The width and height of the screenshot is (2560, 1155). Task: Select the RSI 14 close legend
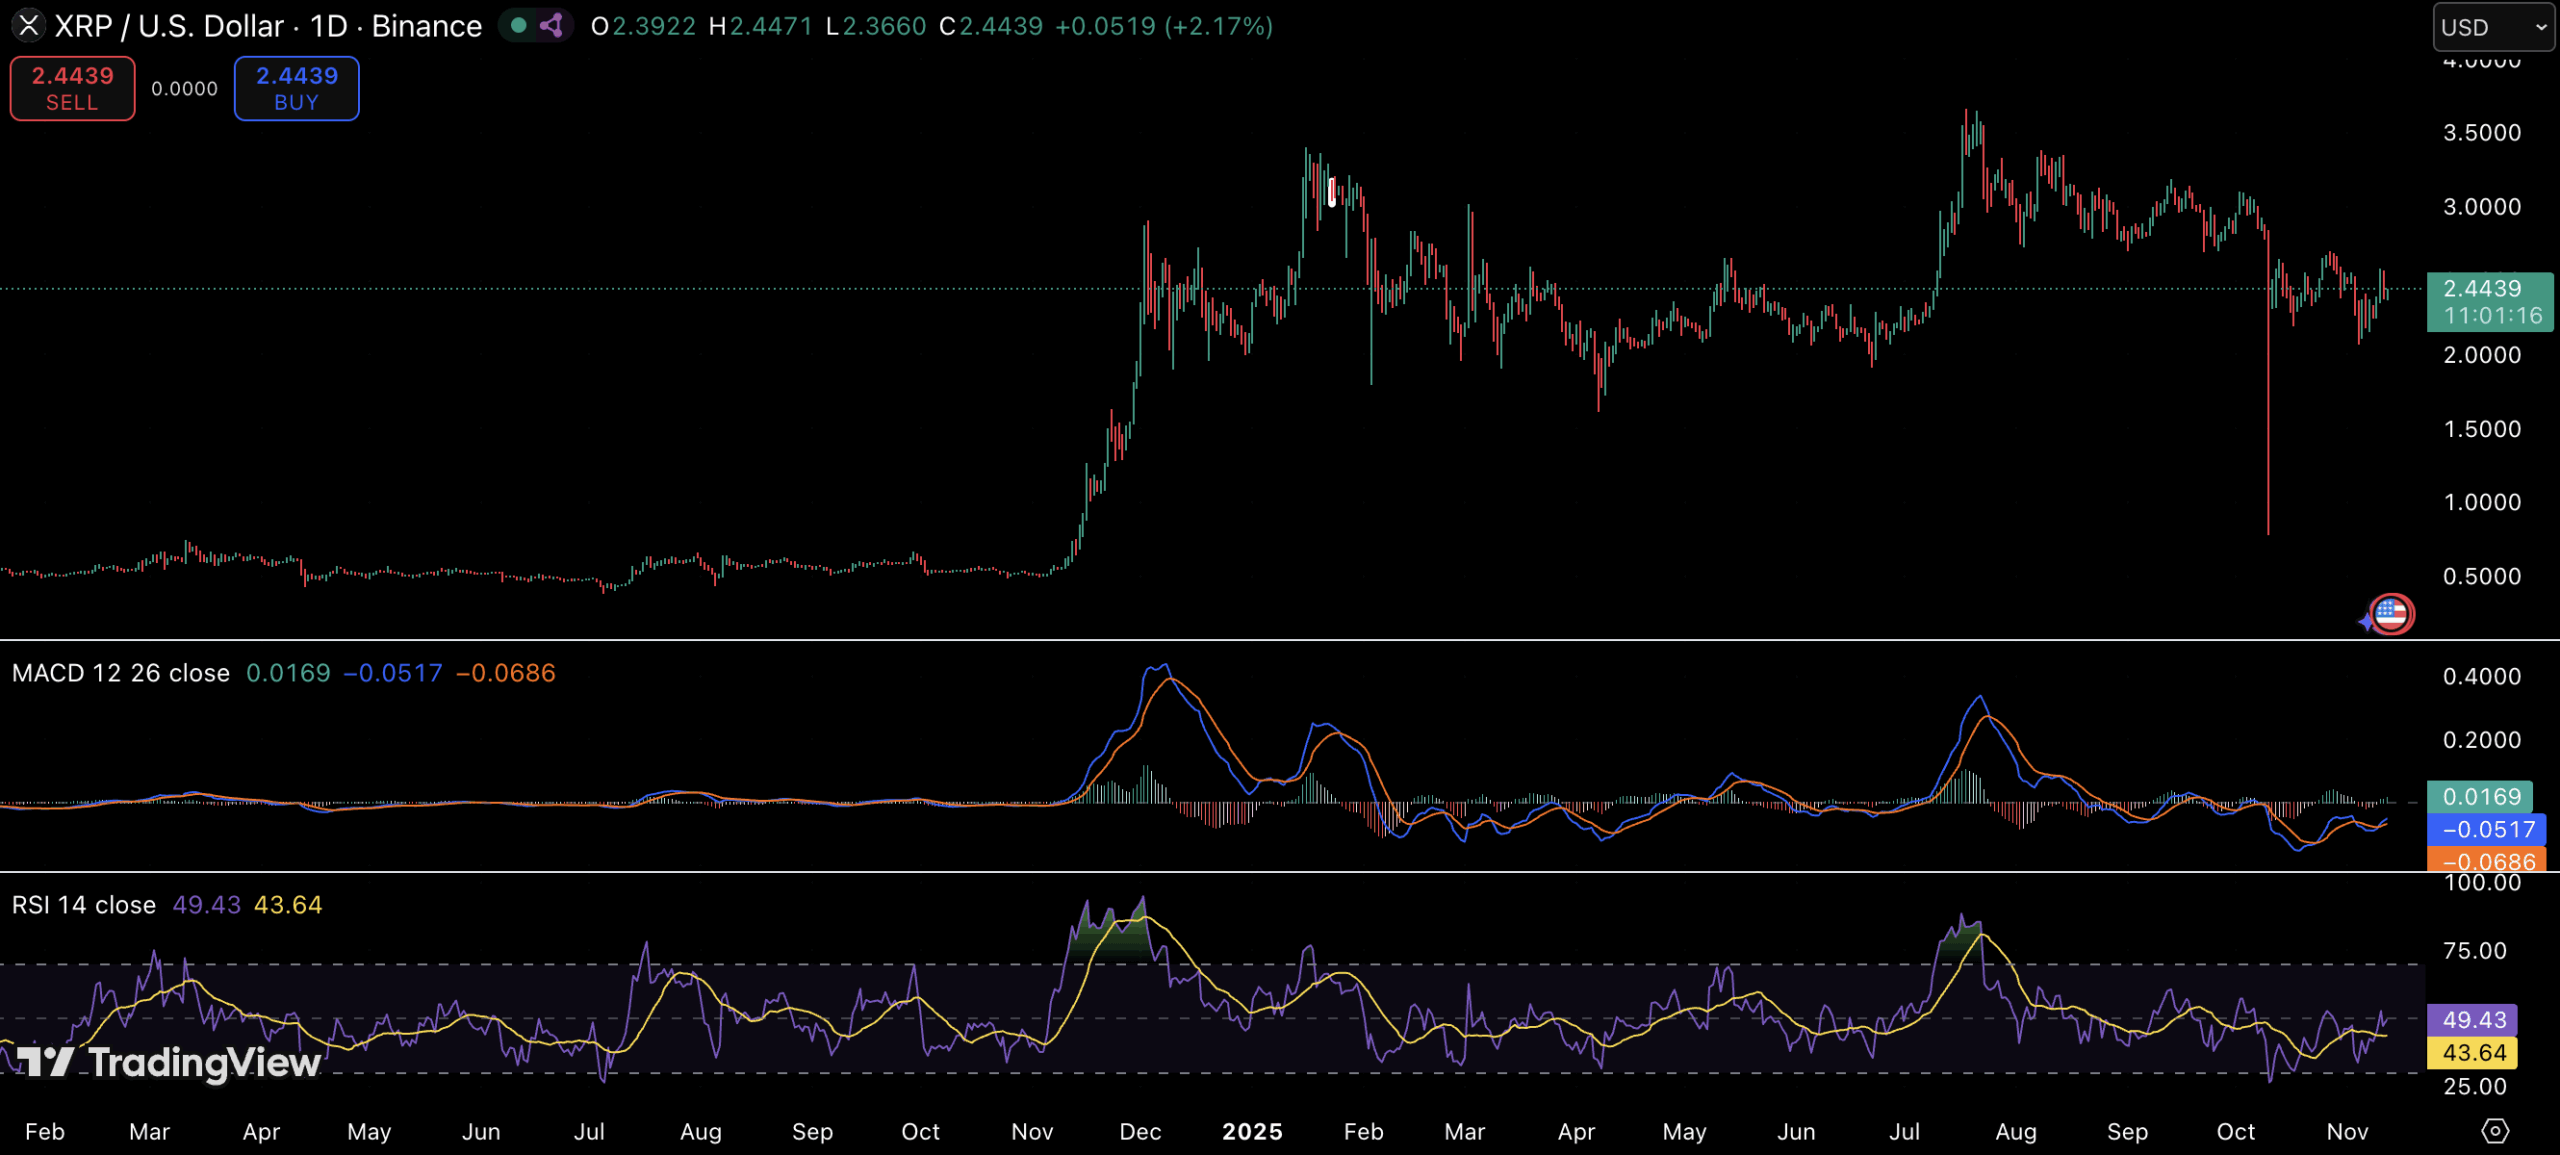(x=84, y=905)
